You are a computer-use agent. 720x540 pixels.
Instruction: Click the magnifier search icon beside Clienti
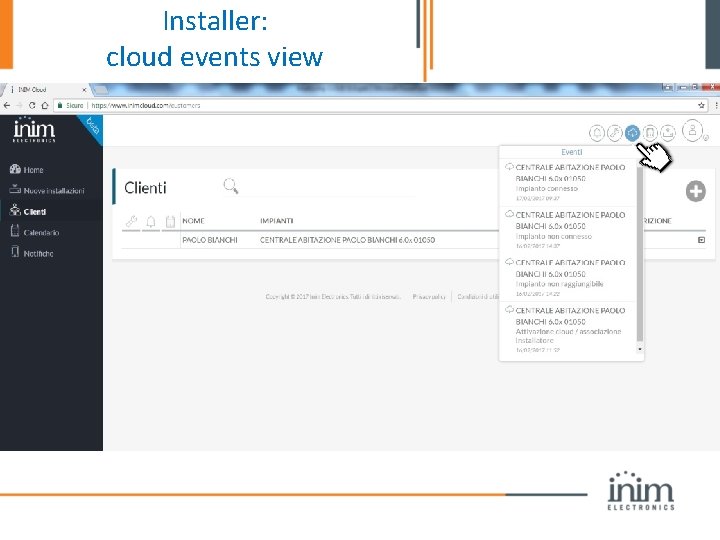(x=231, y=186)
